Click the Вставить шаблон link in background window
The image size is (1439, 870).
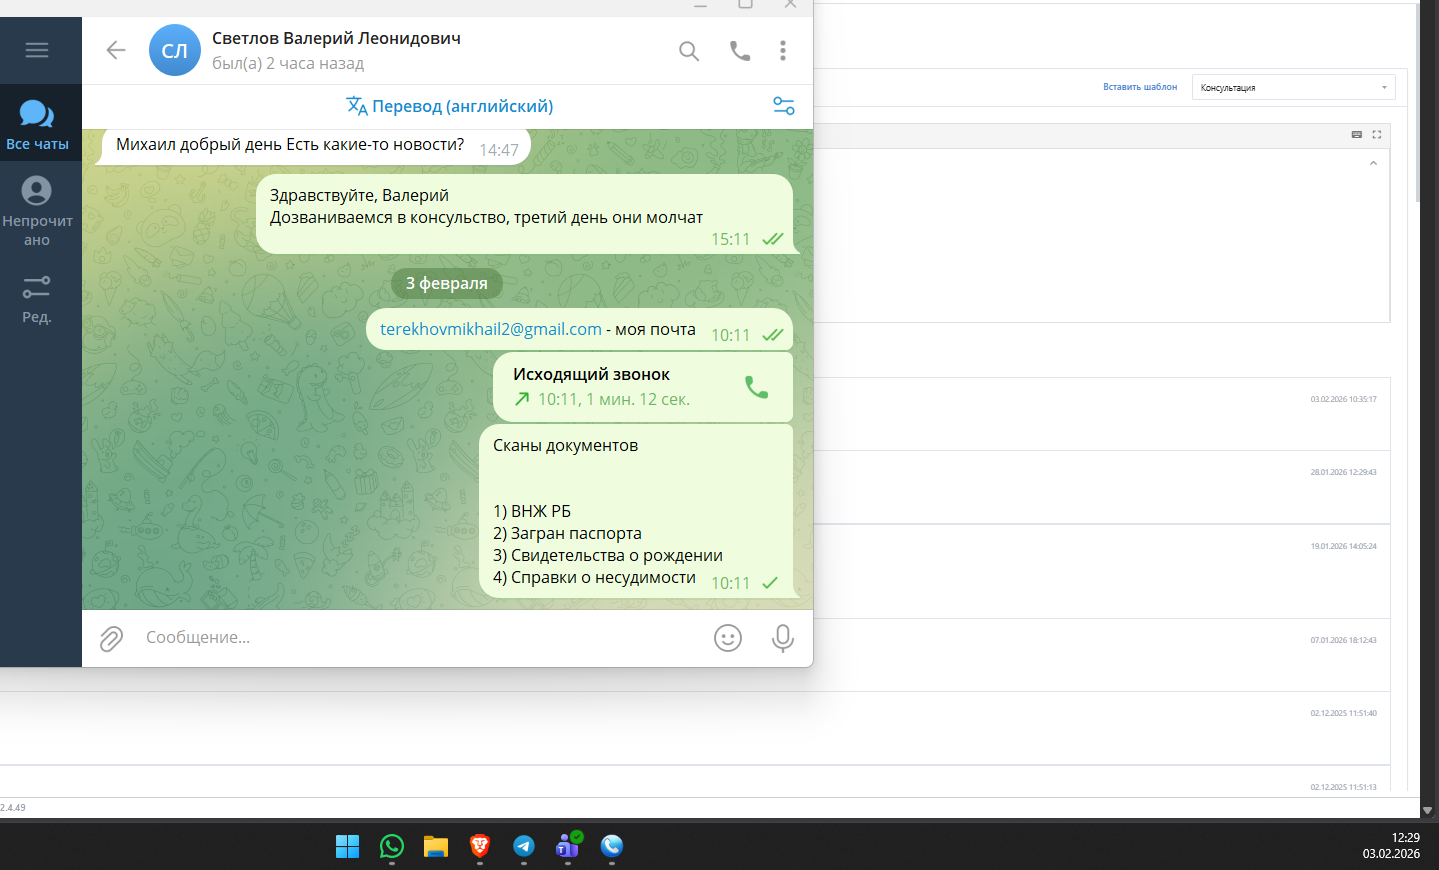(1140, 87)
